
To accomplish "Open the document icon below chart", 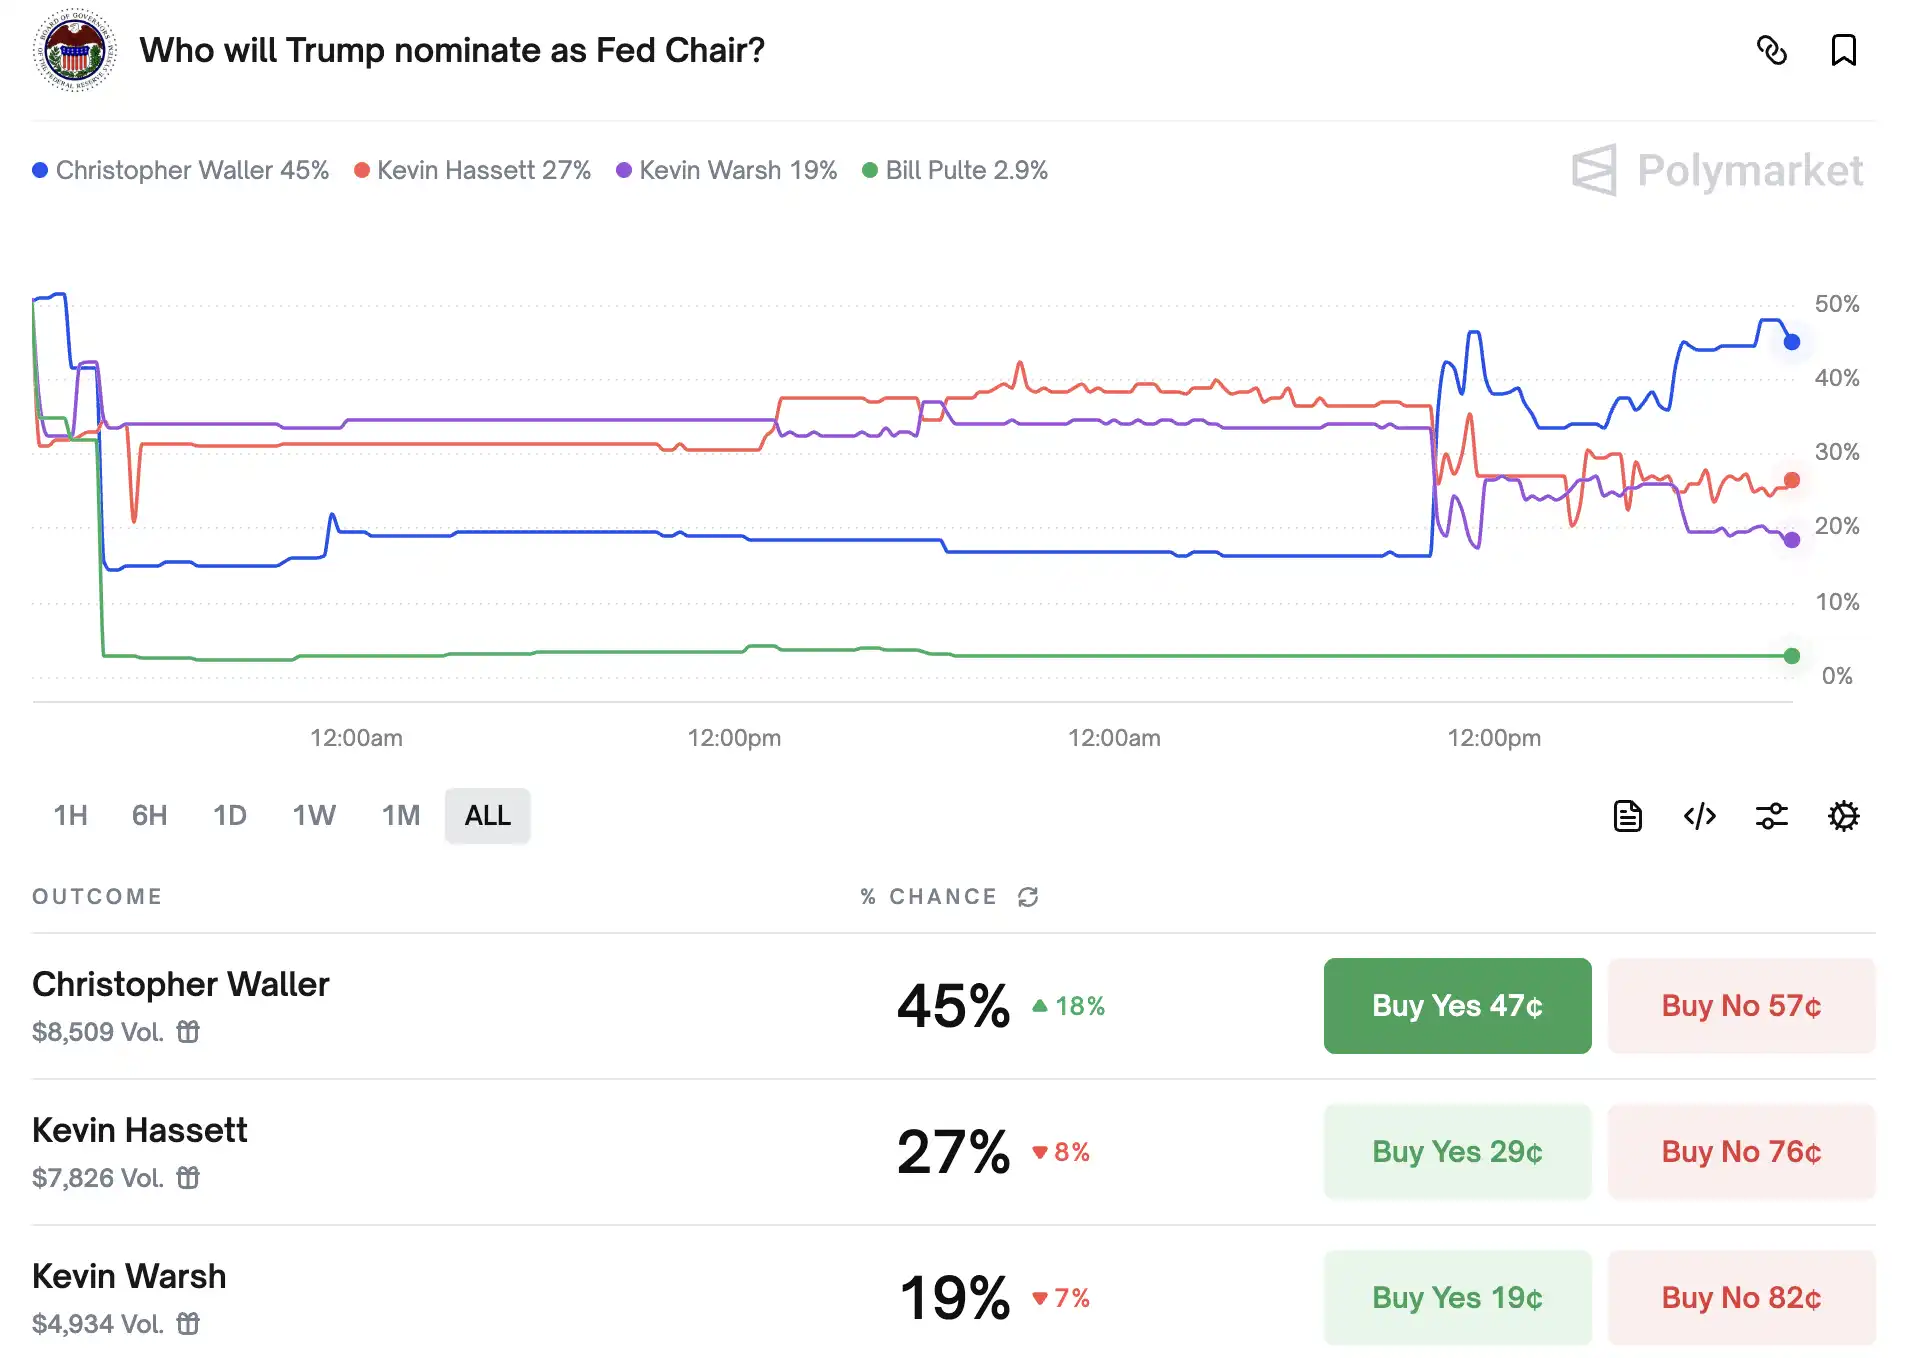I will (1627, 816).
